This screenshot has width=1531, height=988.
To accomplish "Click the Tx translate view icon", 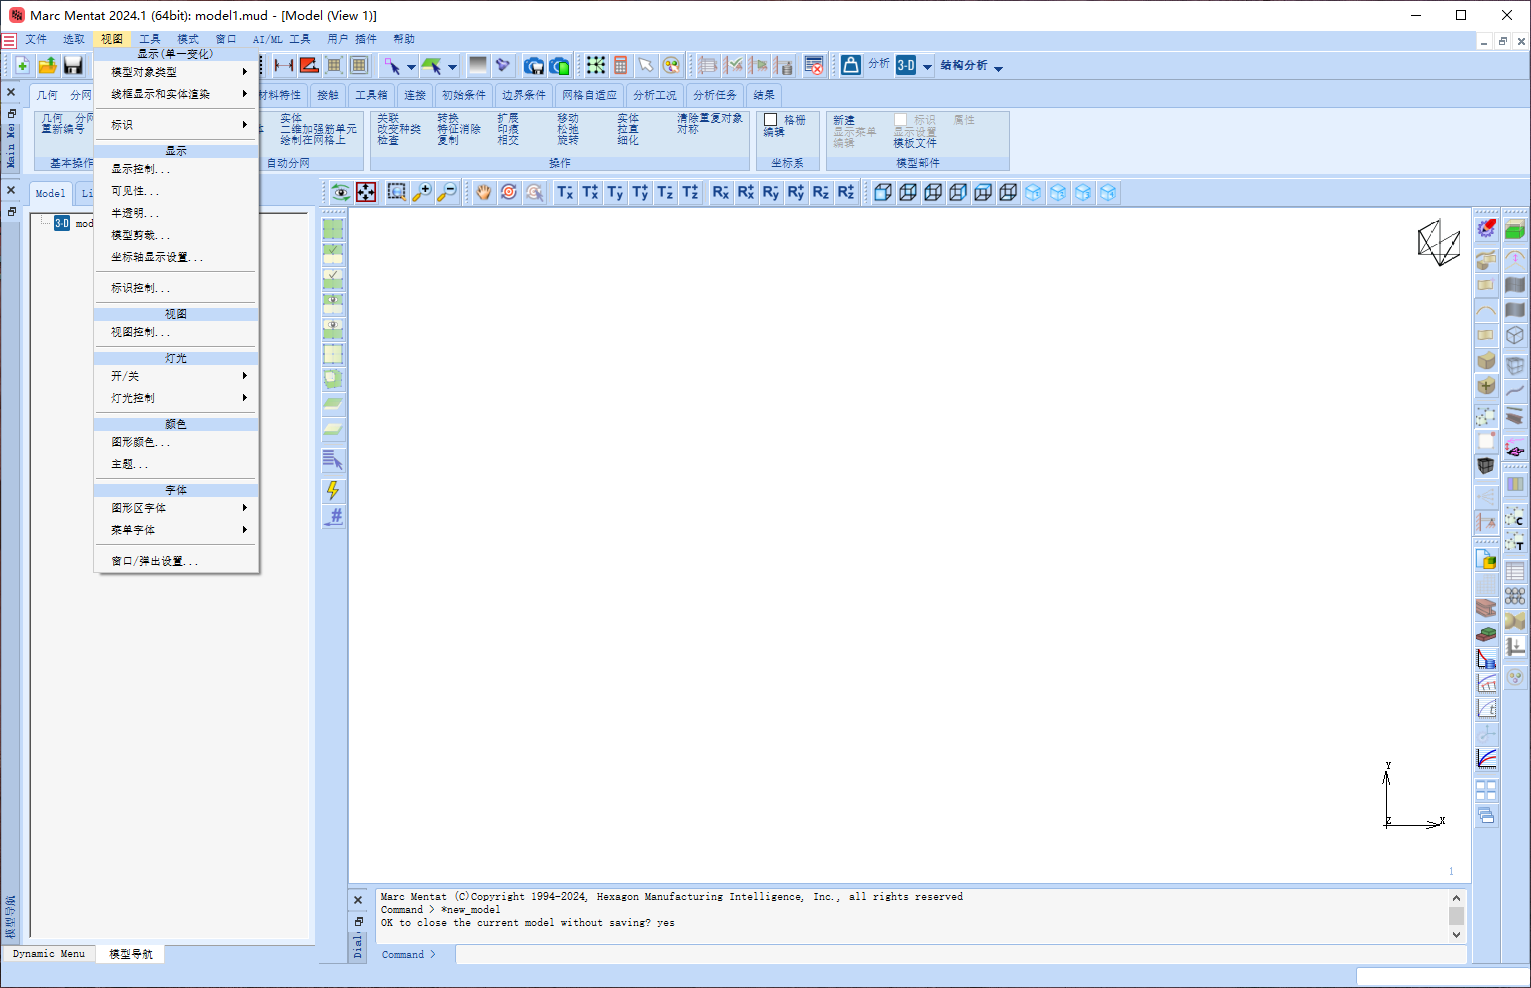I will pos(565,192).
